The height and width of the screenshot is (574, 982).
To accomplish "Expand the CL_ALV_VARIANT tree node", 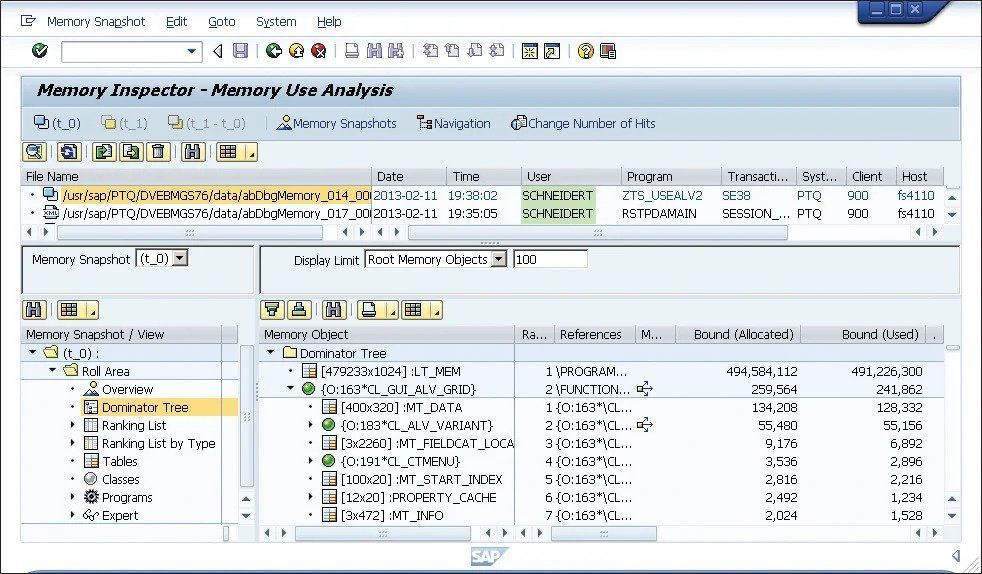I will pyautogui.click(x=310, y=425).
